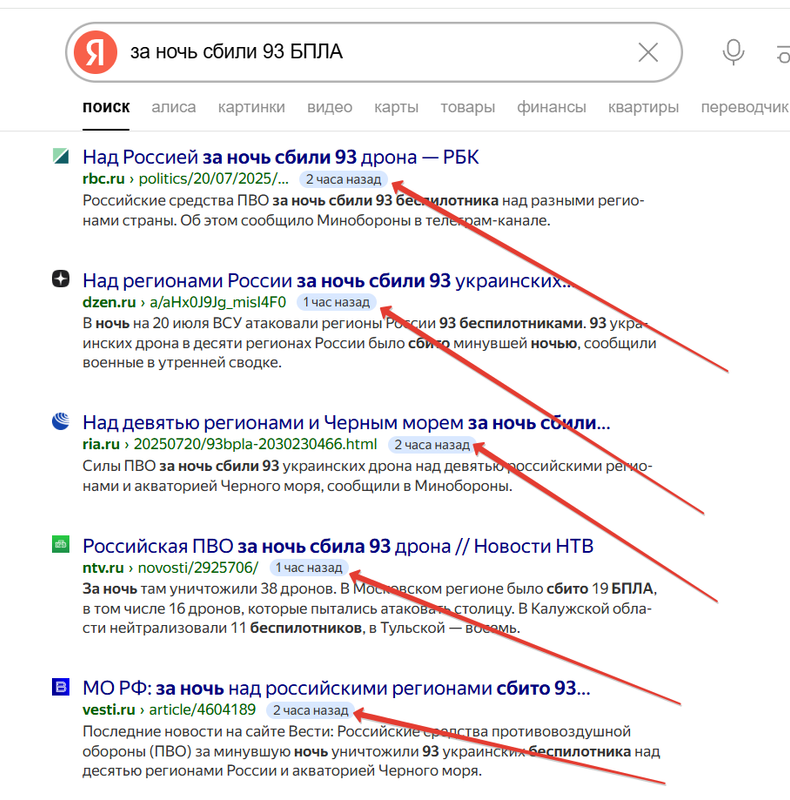Click the Yandex logo in the search bar
Viewport: 790px width, 800px height.
(95, 52)
